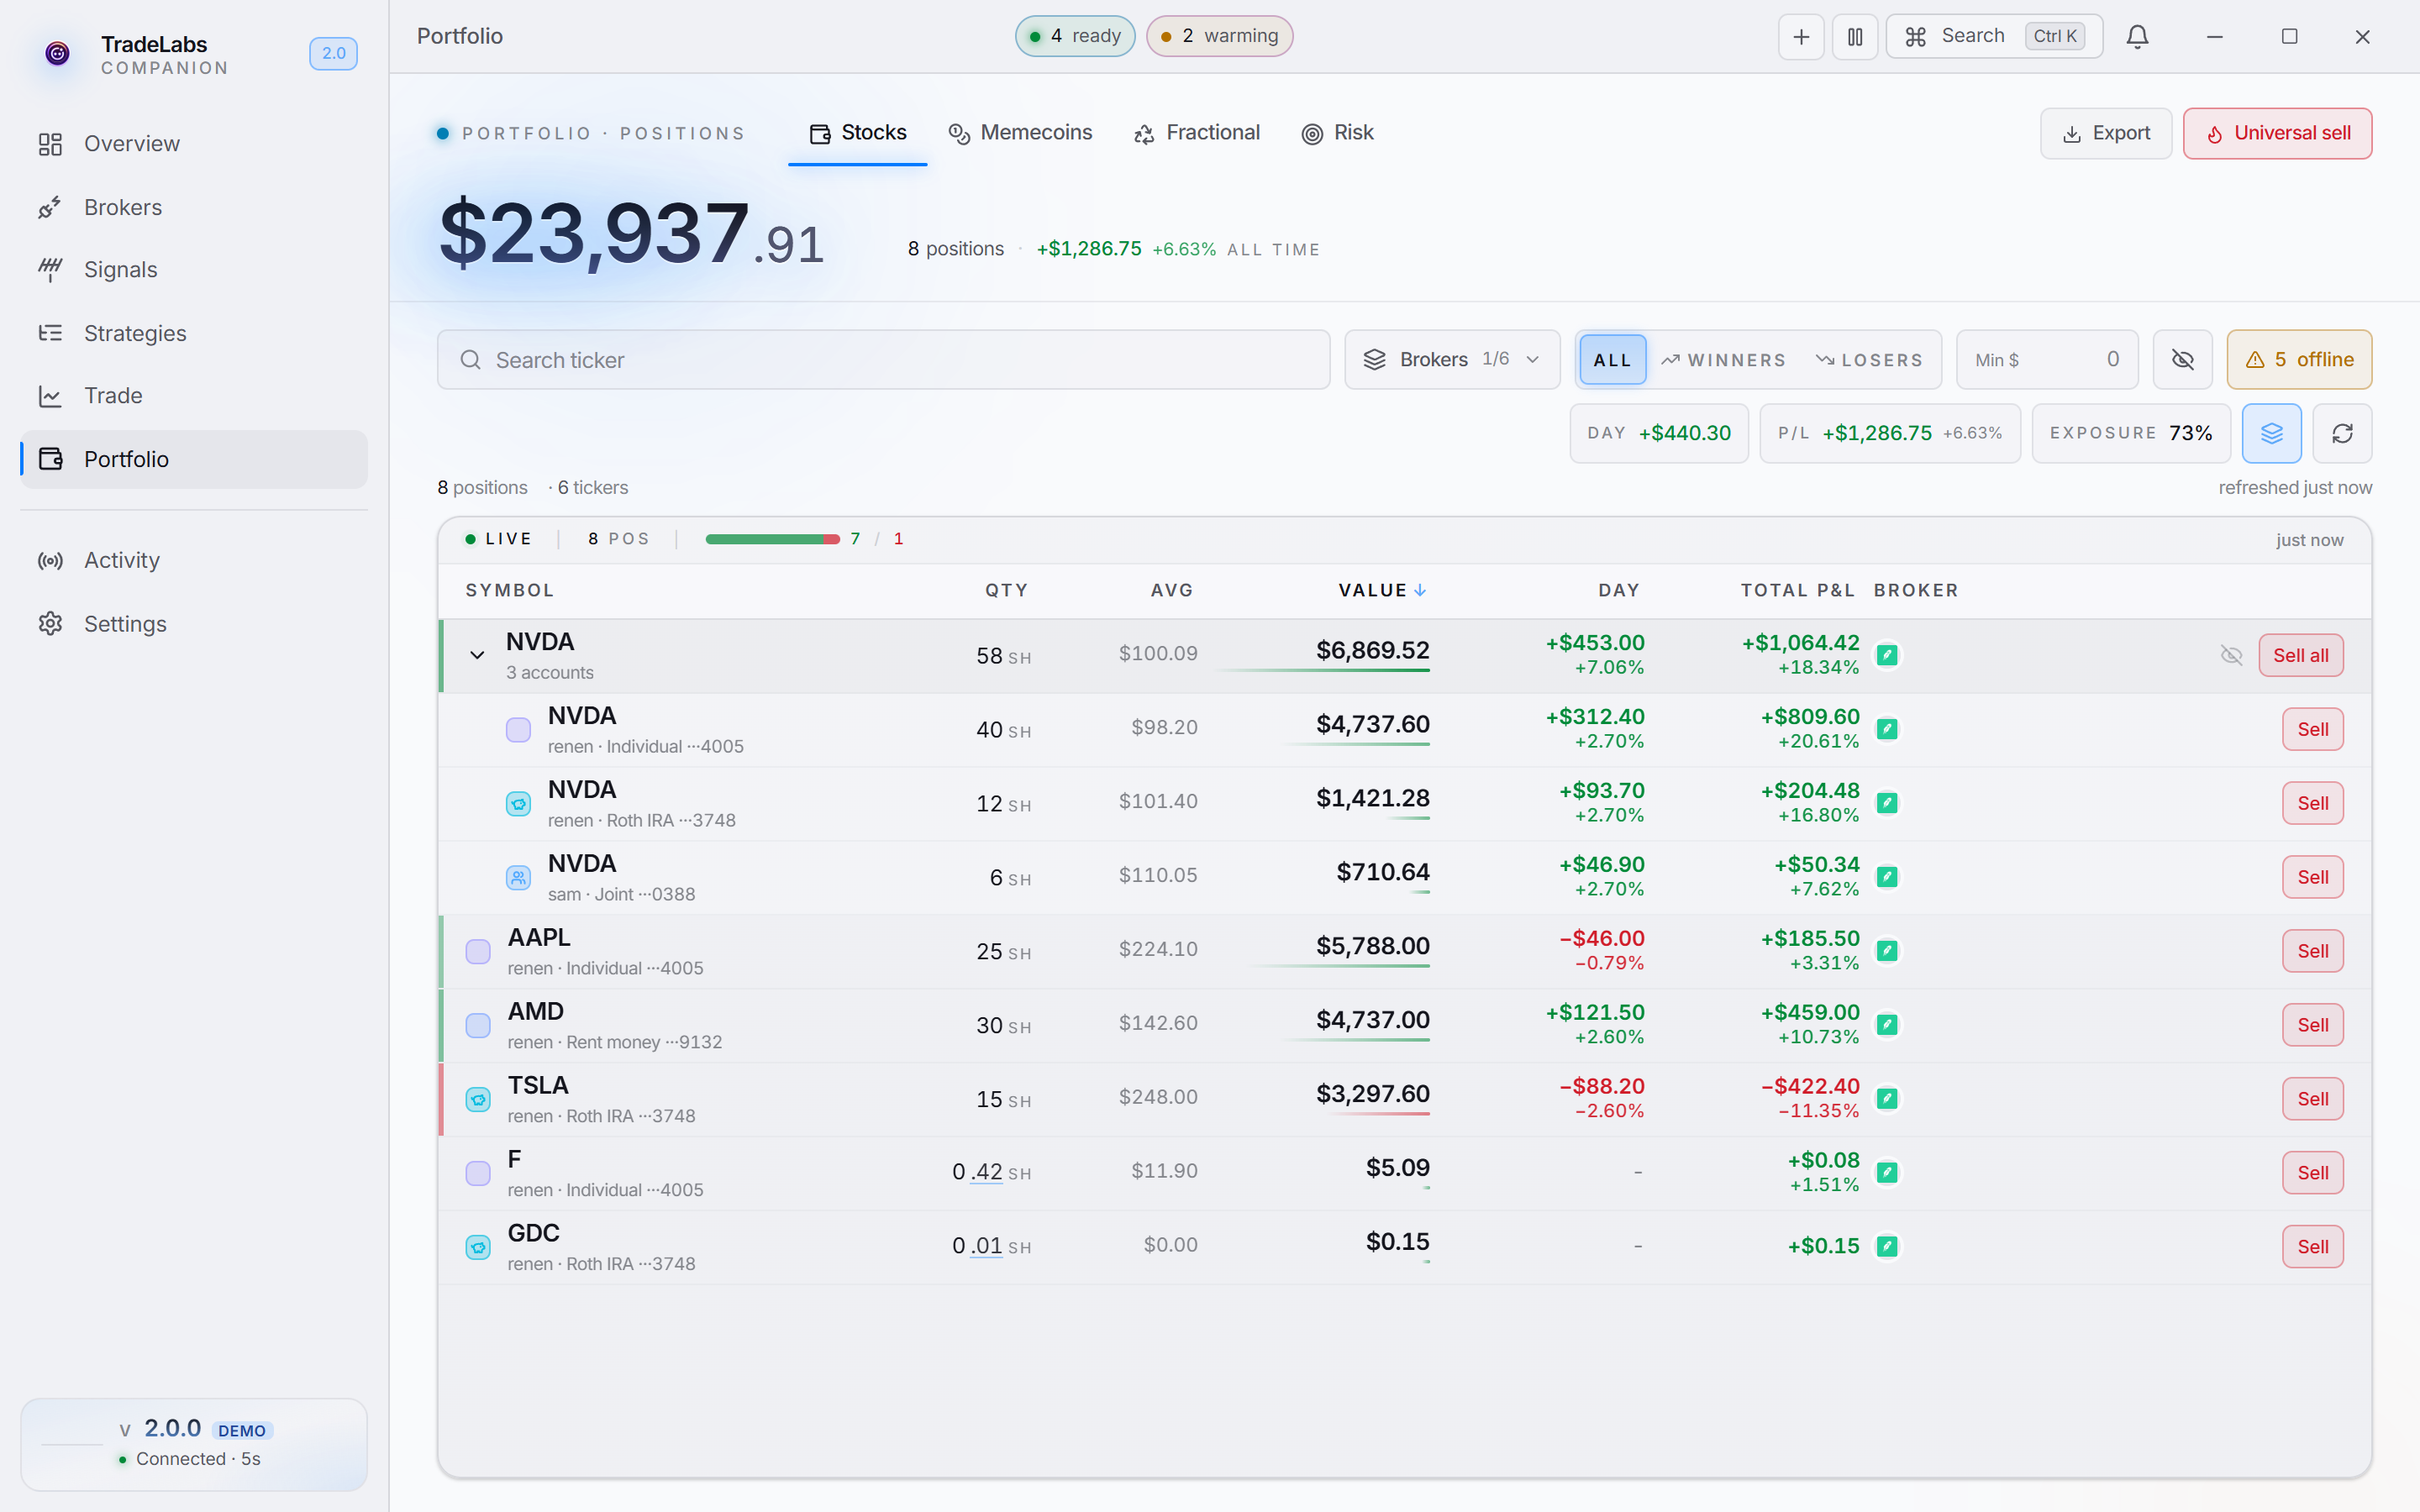This screenshot has width=2420, height=1512.
Task: Click broker badge on NVDA Joint sub-row
Action: [x=1887, y=877]
